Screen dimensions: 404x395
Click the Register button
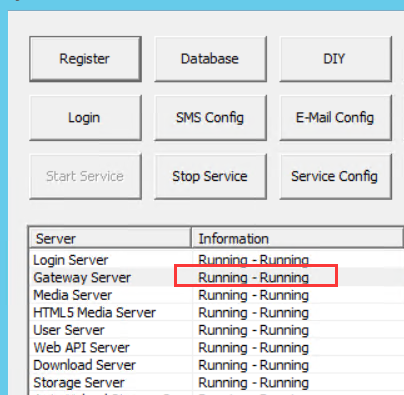(85, 59)
